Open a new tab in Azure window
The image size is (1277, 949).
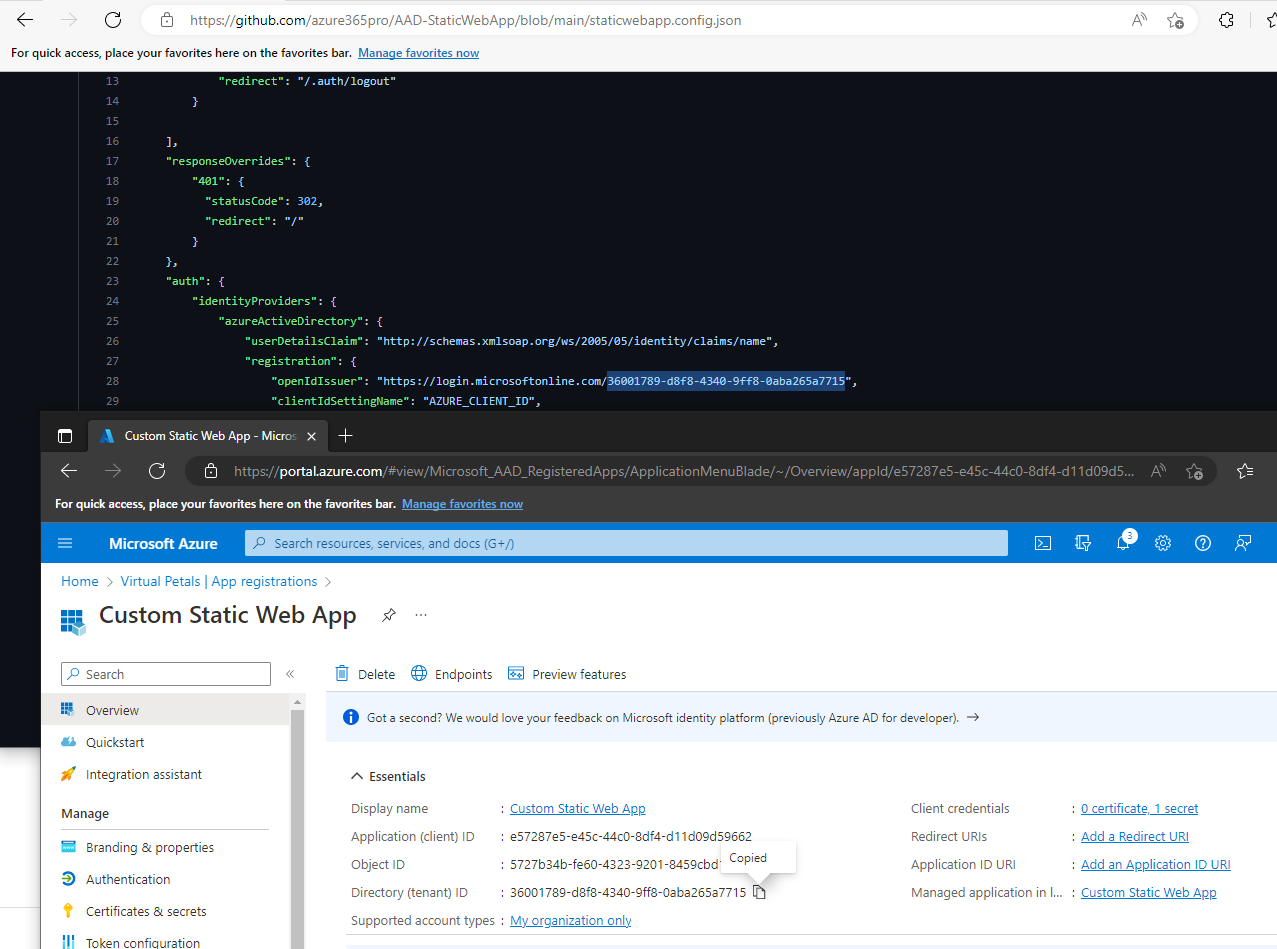(x=346, y=436)
